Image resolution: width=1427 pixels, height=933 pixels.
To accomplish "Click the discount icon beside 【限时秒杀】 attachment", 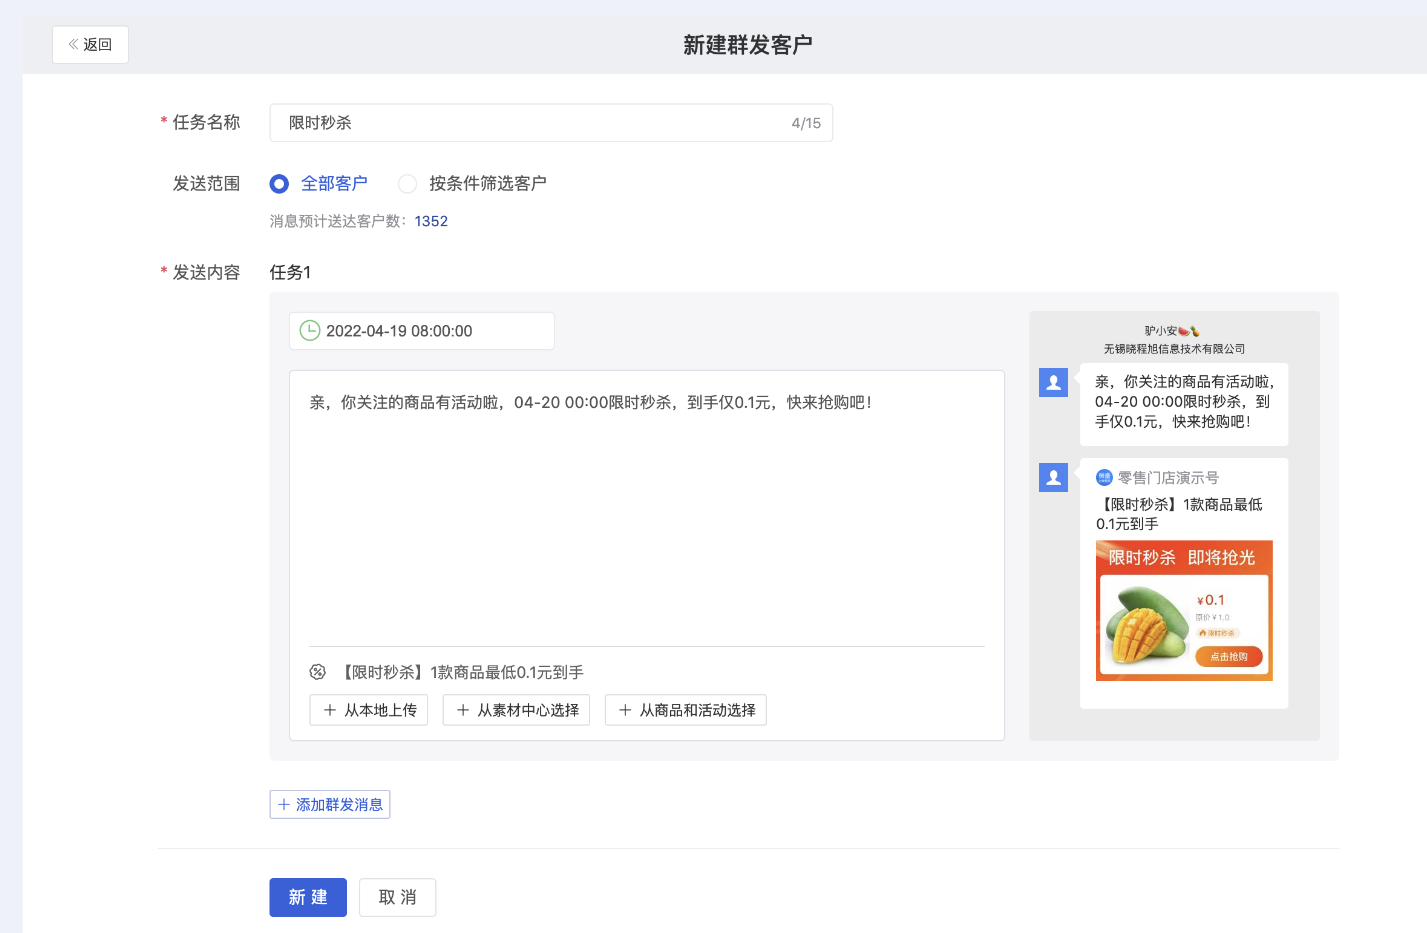I will [318, 672].
